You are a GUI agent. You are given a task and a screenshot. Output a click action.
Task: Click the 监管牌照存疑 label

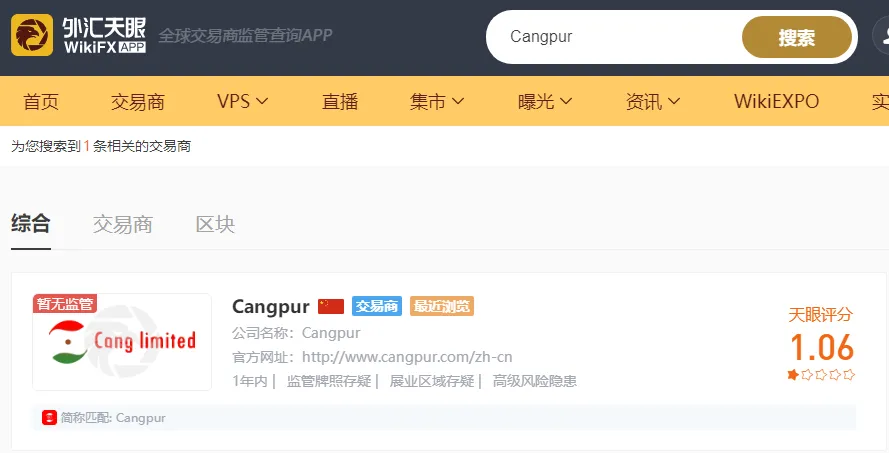point(329,381)
